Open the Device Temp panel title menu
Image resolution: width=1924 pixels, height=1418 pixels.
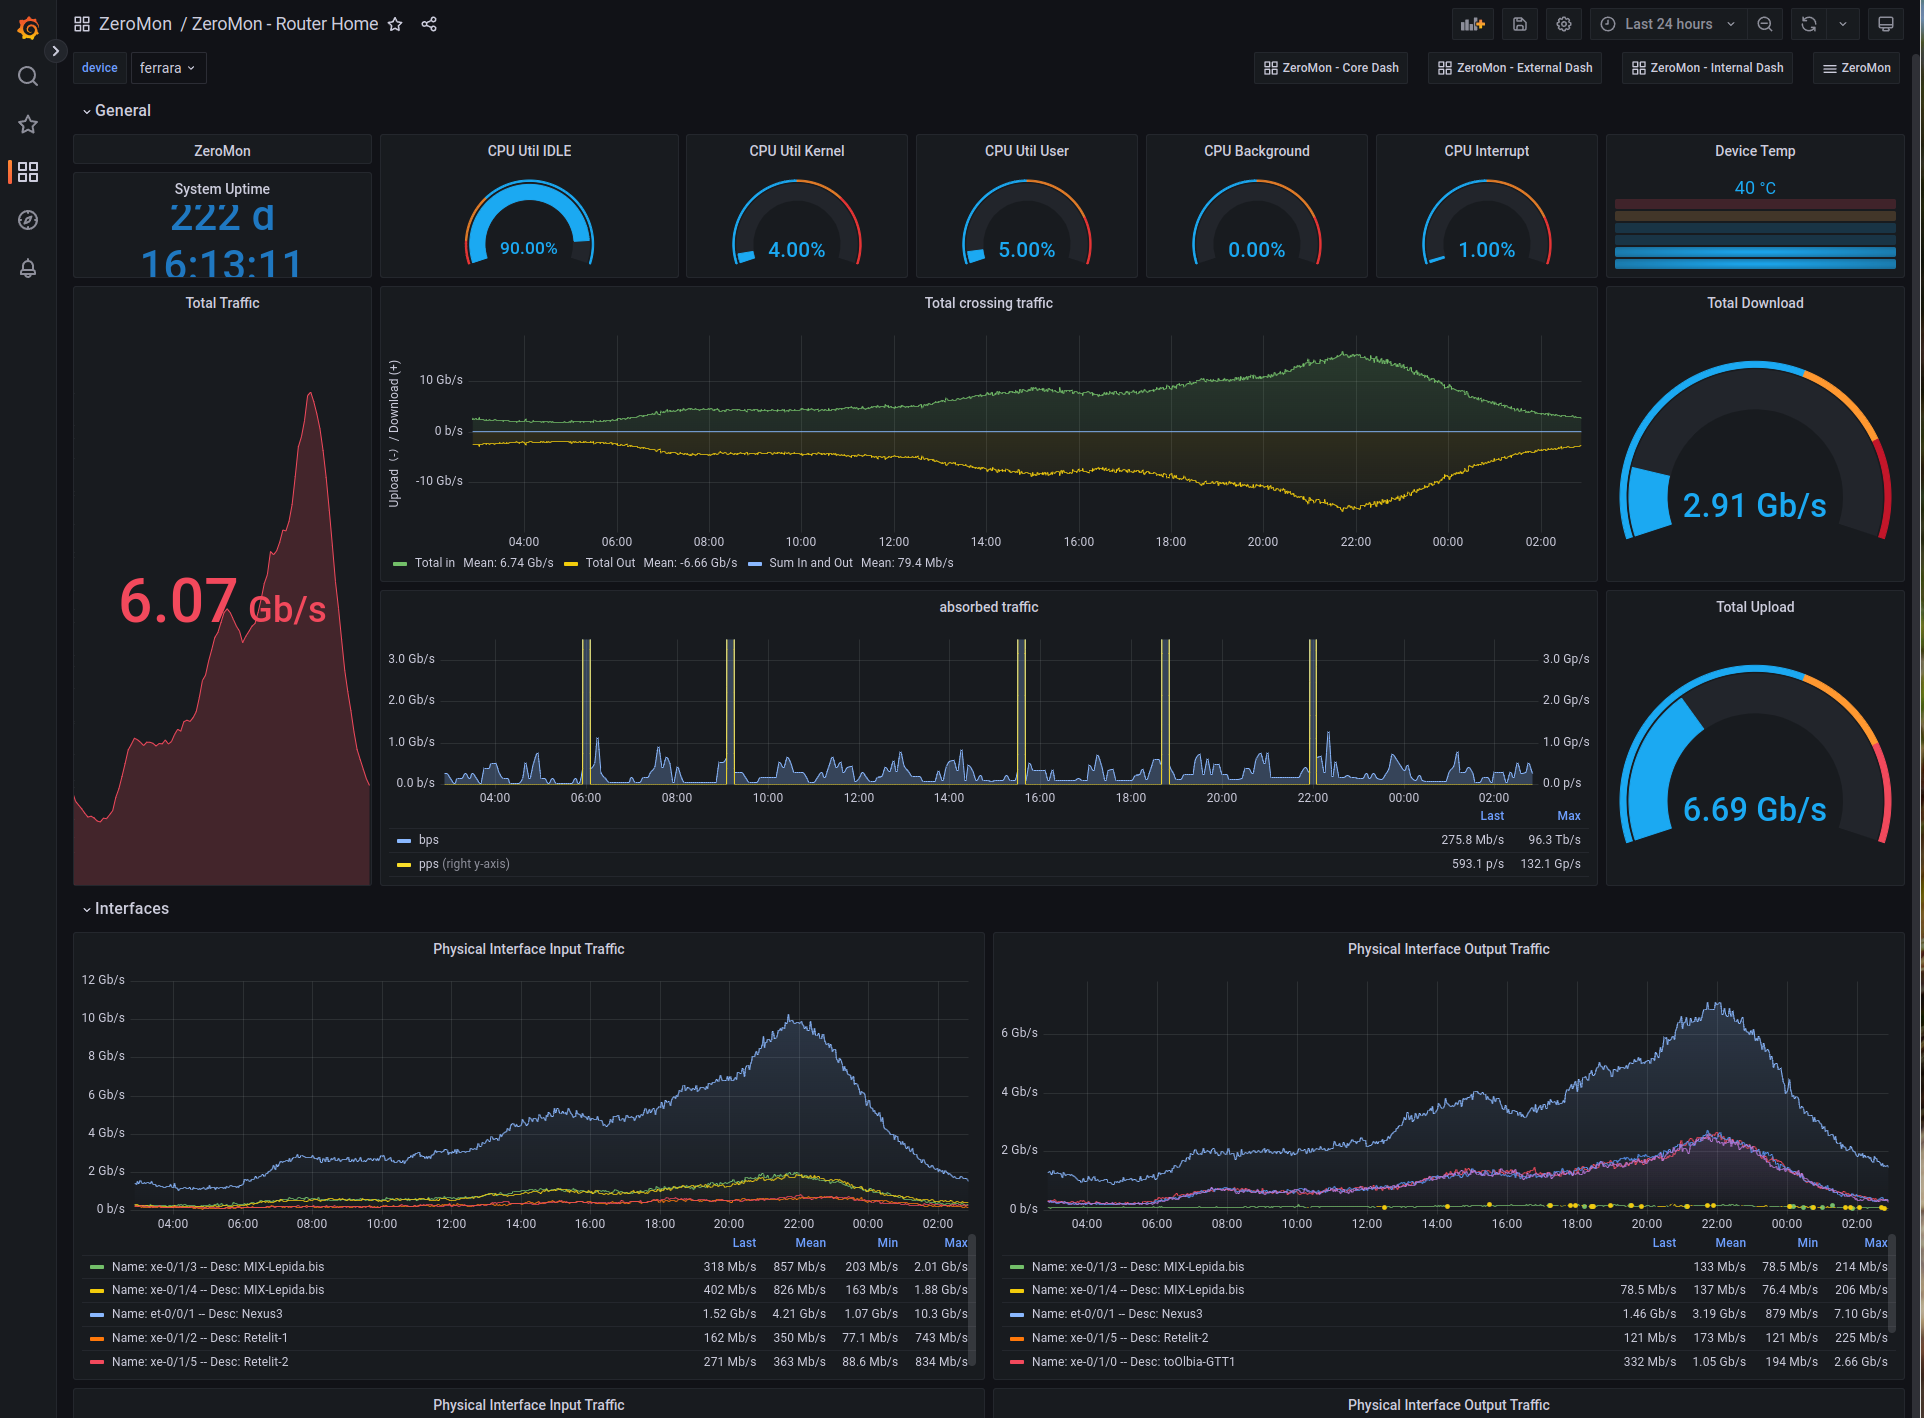(x=1755, y=151)
